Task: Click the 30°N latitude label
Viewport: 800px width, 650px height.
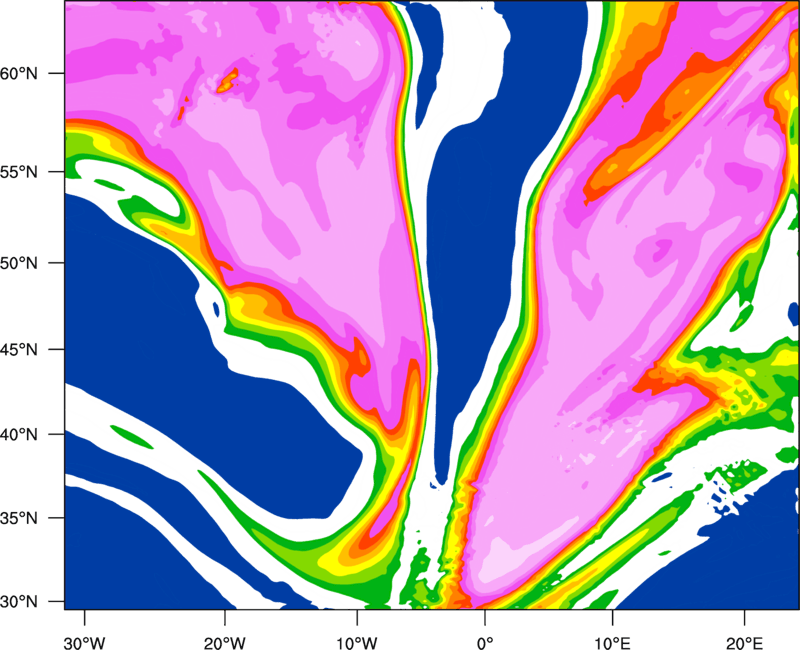Action: [x=20, y=602]
